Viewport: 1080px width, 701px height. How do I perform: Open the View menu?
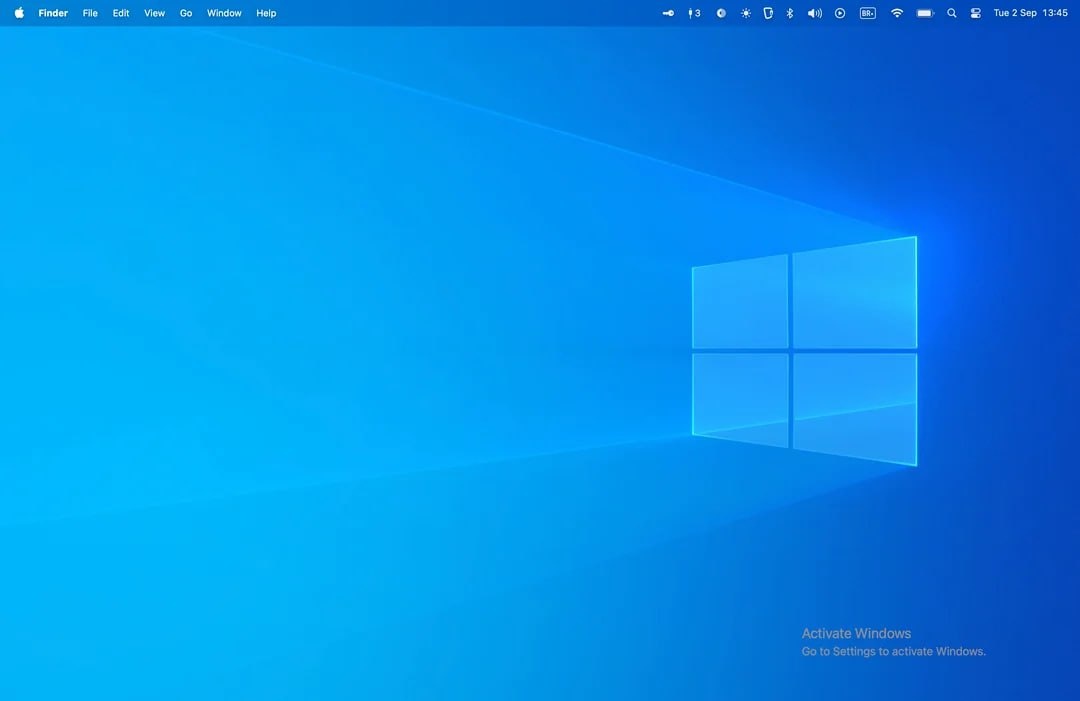click(154, 13)
